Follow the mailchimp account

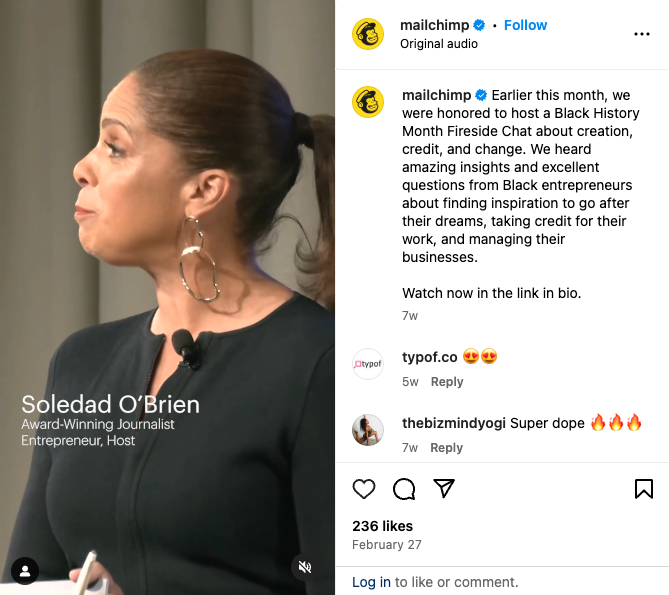525,25
